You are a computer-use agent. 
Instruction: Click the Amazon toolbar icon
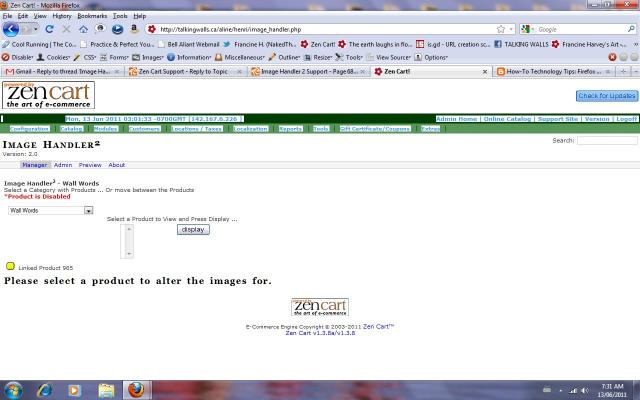pyautogui.click(x=134, y=29)
